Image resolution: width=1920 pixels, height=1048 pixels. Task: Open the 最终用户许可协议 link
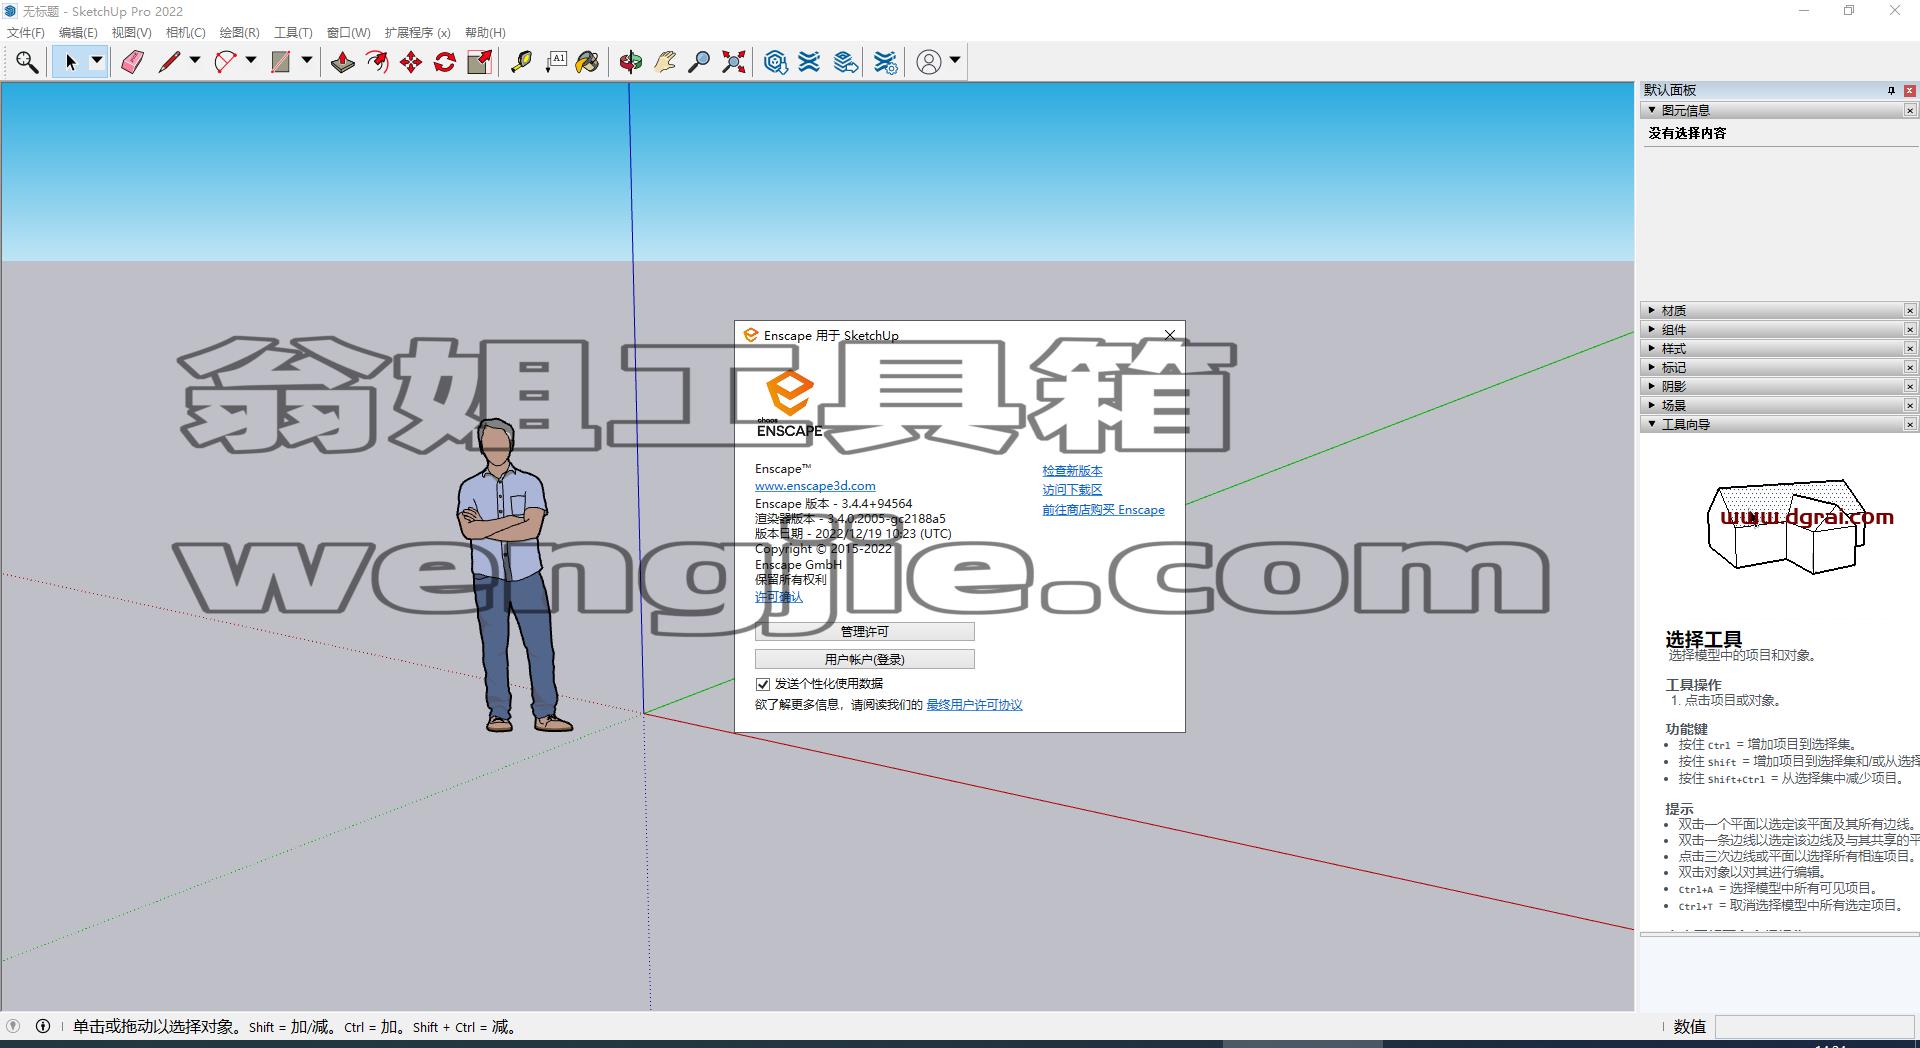[x=974, y=705]
